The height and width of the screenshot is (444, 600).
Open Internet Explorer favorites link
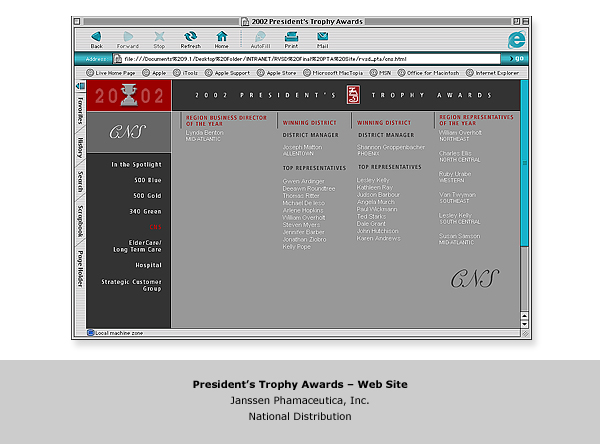(492, 73)
